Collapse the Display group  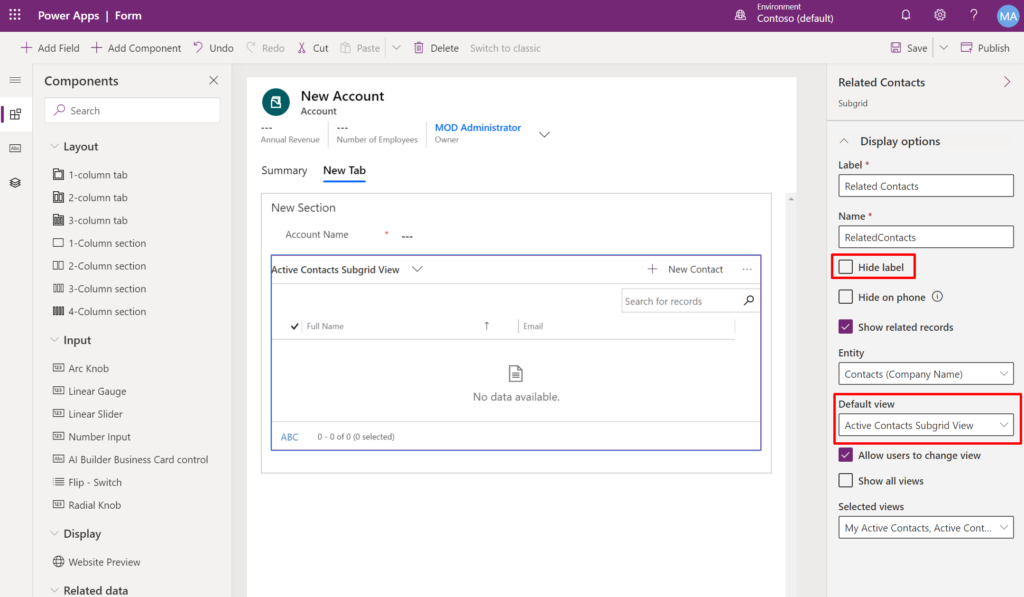click(x=54, y=533)
